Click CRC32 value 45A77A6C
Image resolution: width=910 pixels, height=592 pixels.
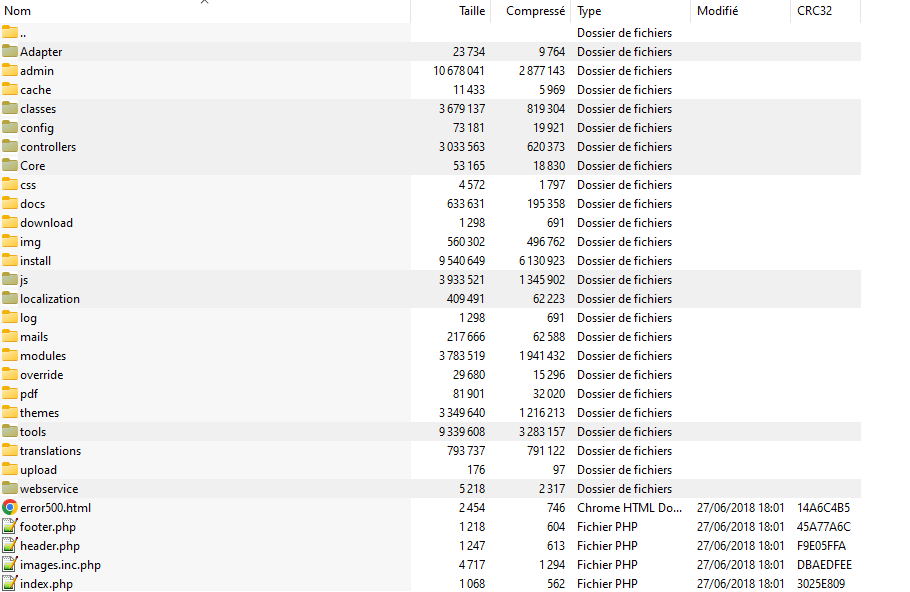click(x=824, y=527)
